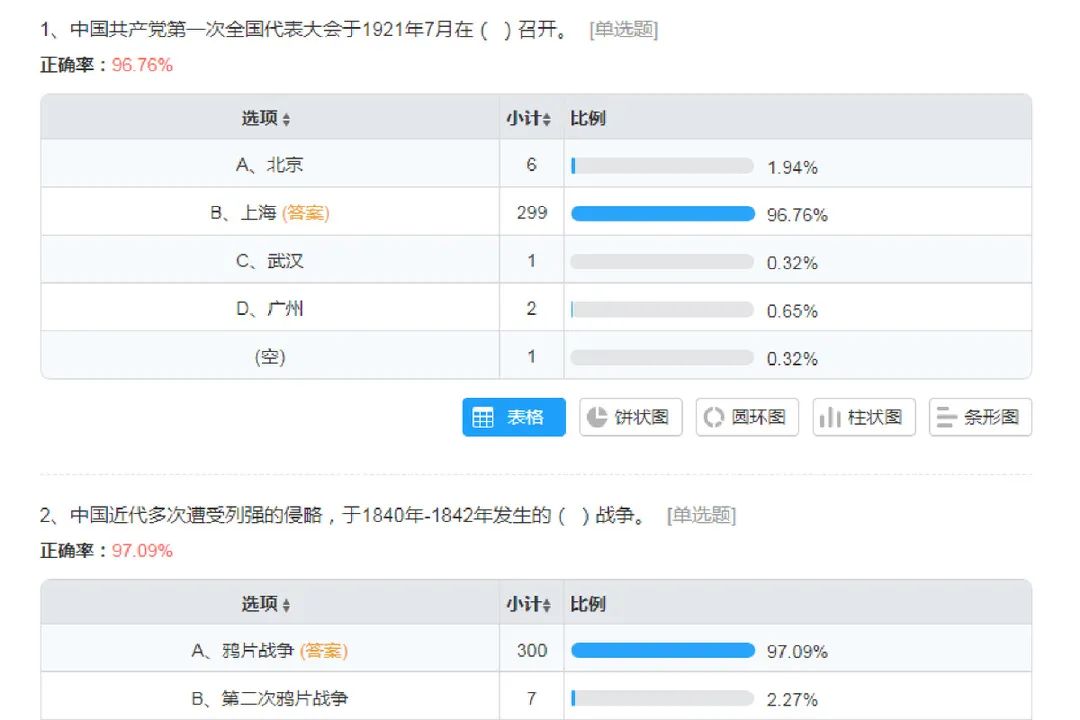The height and width of the screenshot is (720, 1080).
Task: Click the table grid icon on 表格 button
Action: (x=483, y=418)
